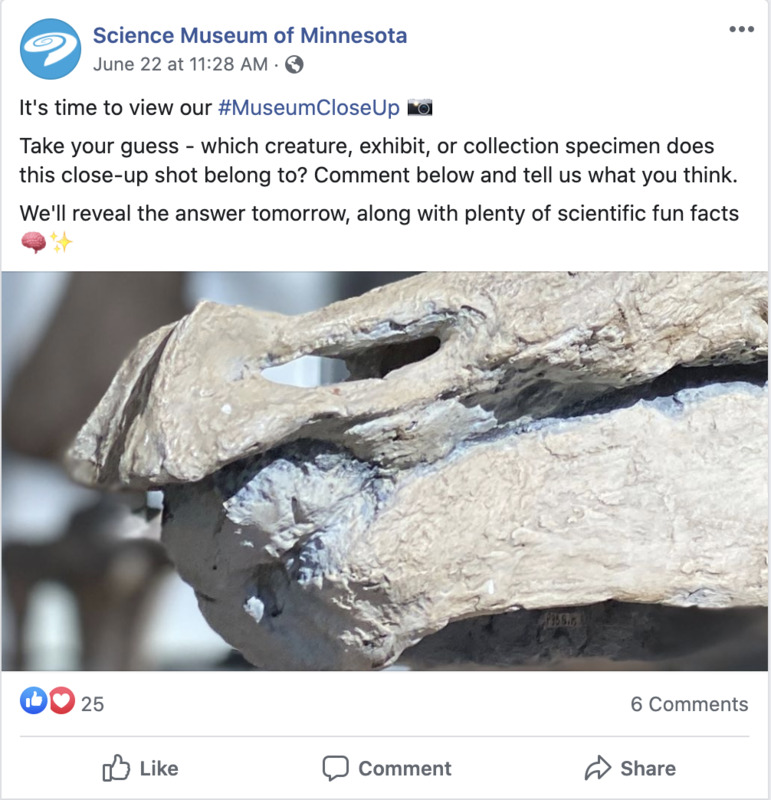Open the #MuseumCloseUp hashtag link
This screenshot has height=800, width=771.
(309, 108)
